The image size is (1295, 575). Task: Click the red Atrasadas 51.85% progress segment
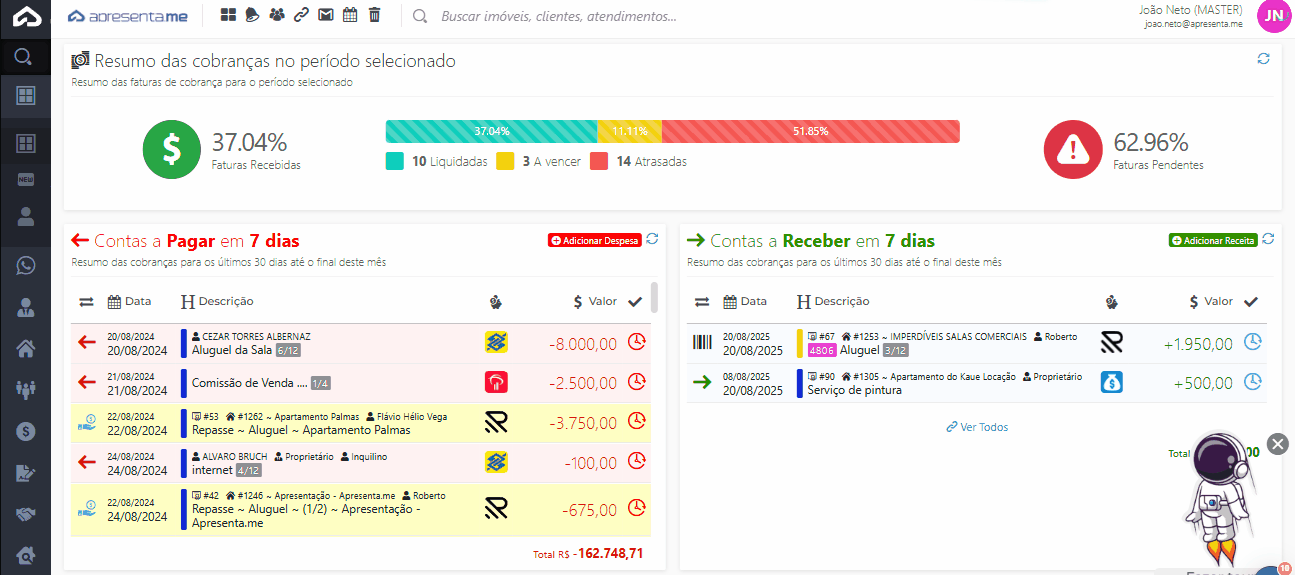tap(810, 131)
